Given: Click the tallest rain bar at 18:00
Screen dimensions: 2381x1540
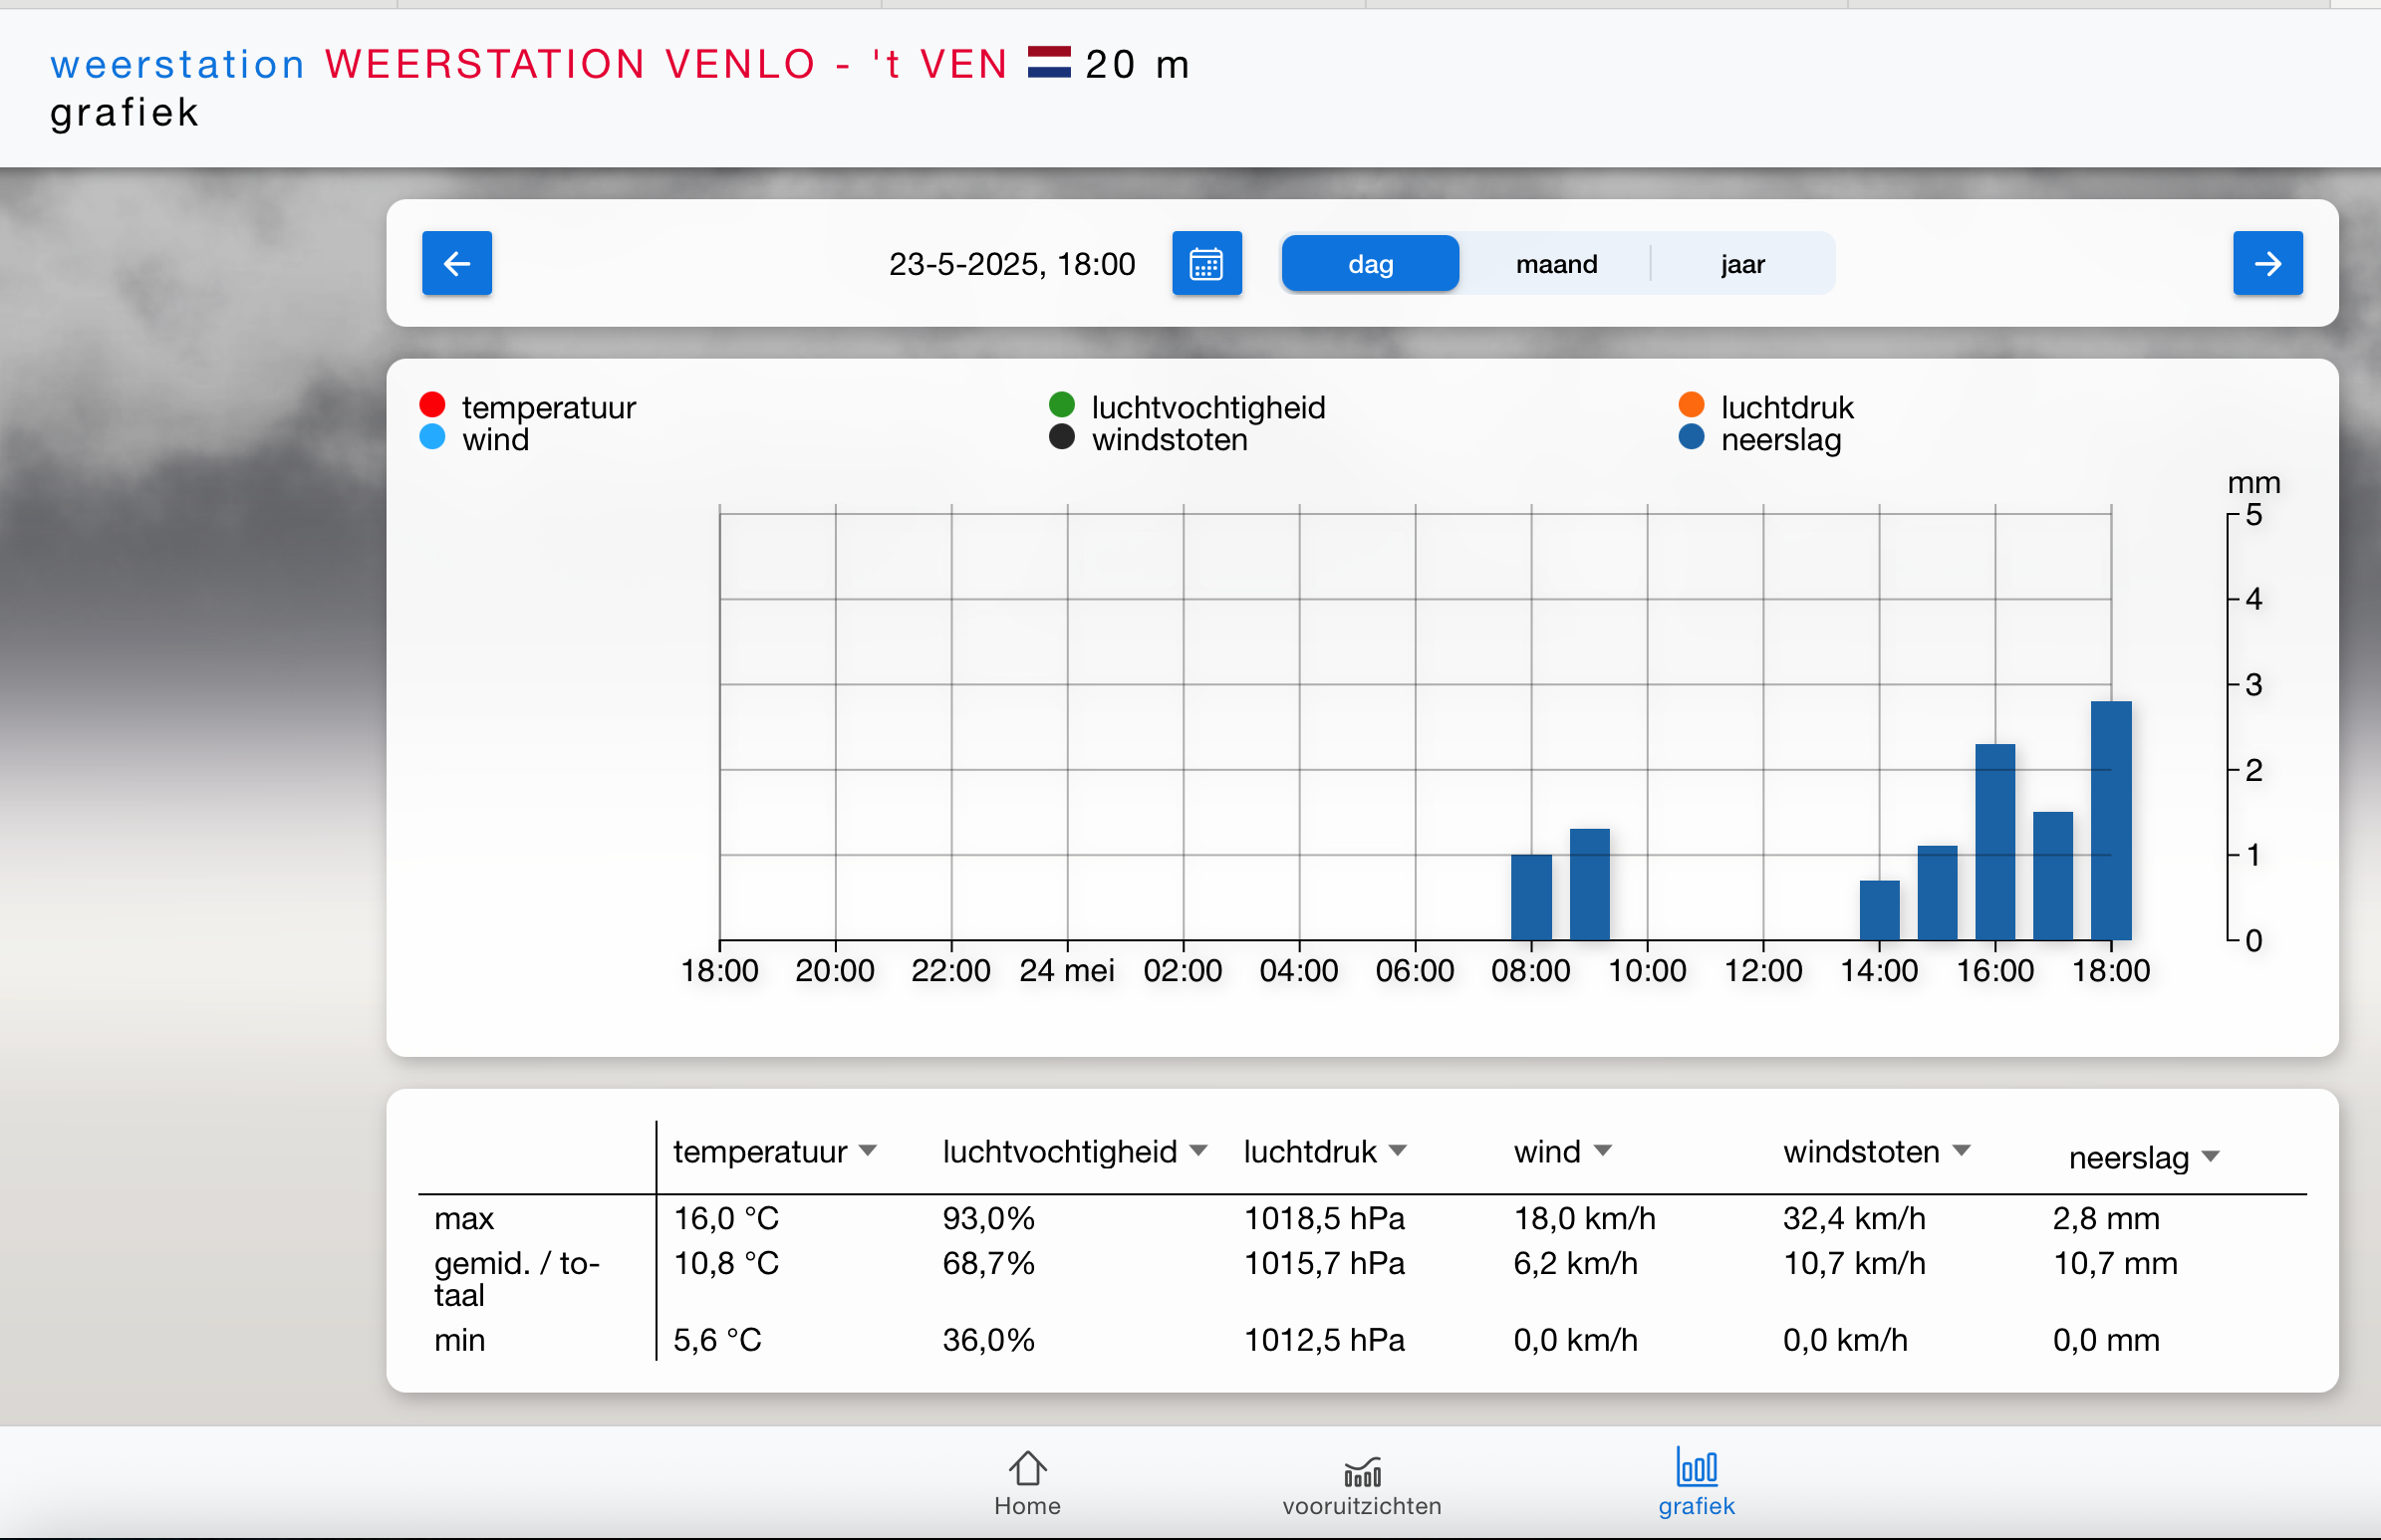Looking at the screenshot, I should [2110, 820].
